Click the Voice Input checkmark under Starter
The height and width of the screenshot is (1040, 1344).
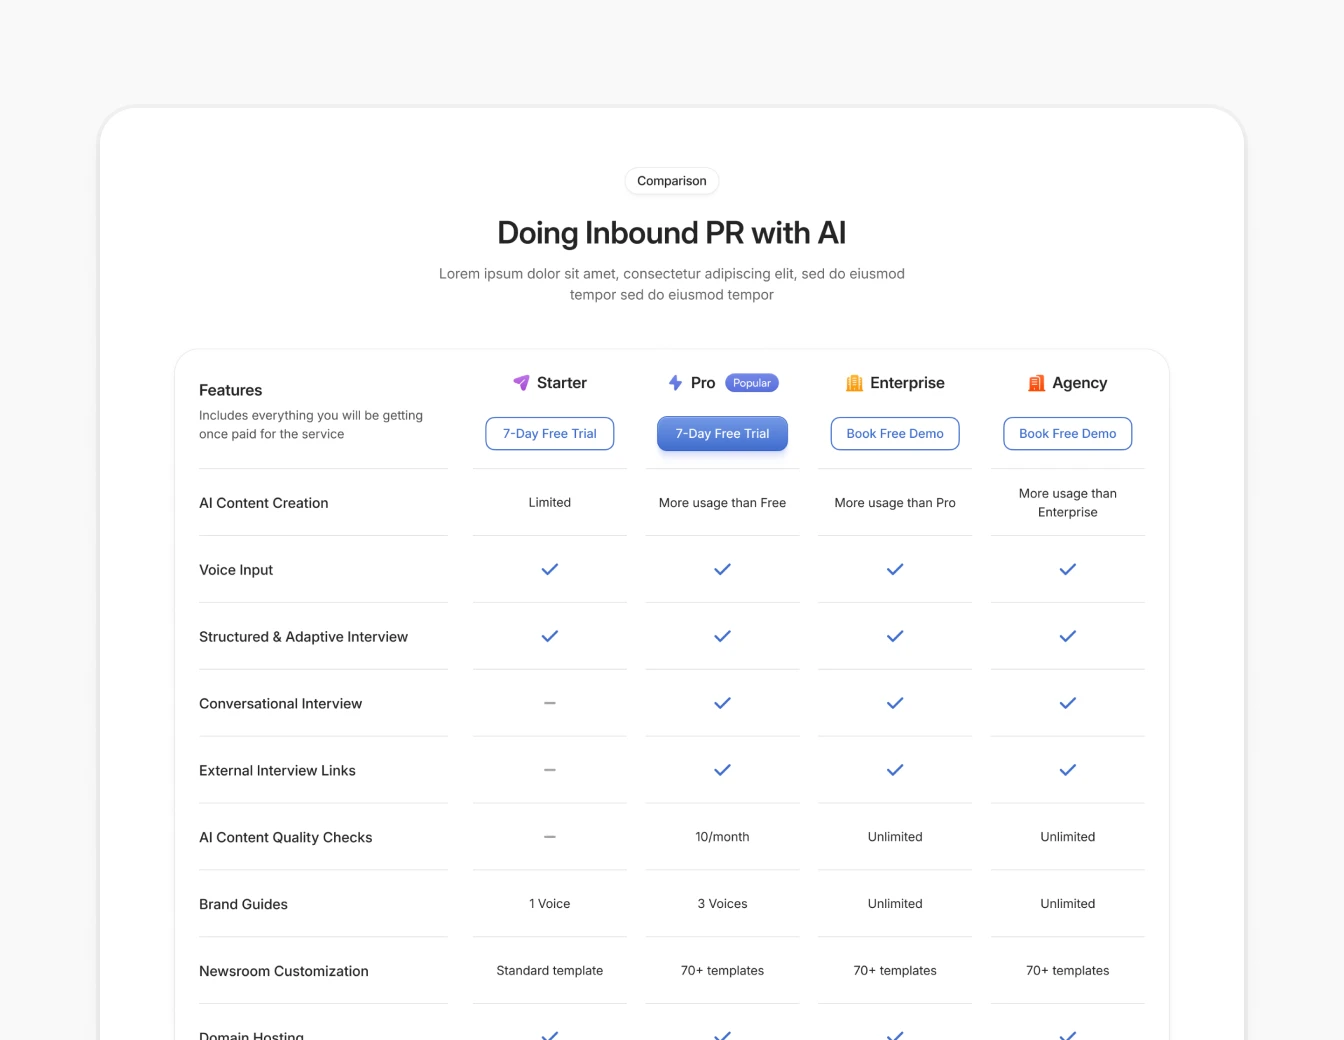(x=550, y=569)
